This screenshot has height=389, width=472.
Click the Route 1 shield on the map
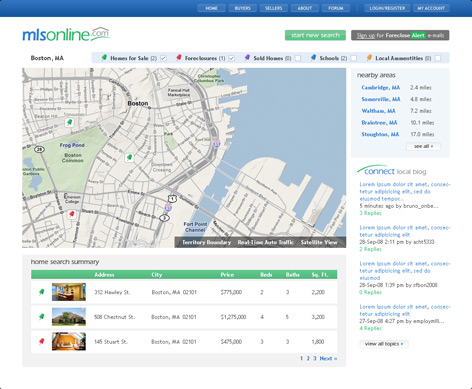pyautogui.click(x=172, y=199)
